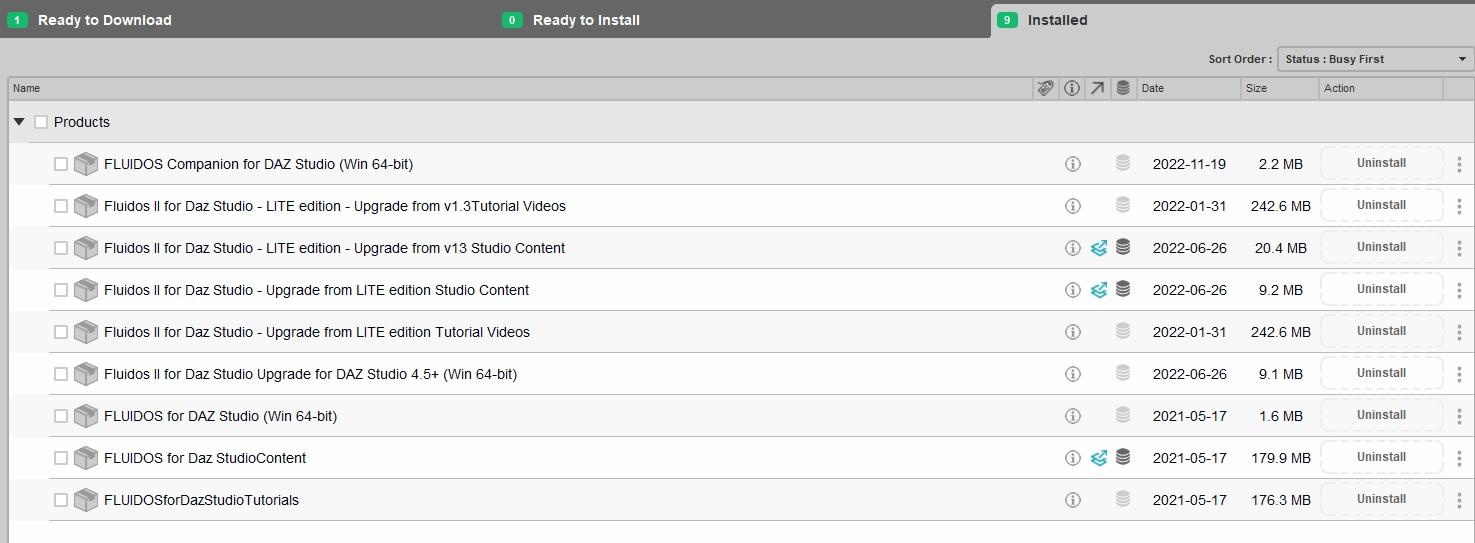
Task: Collapse the Products group triangle
Action: [x=19, y=122]
